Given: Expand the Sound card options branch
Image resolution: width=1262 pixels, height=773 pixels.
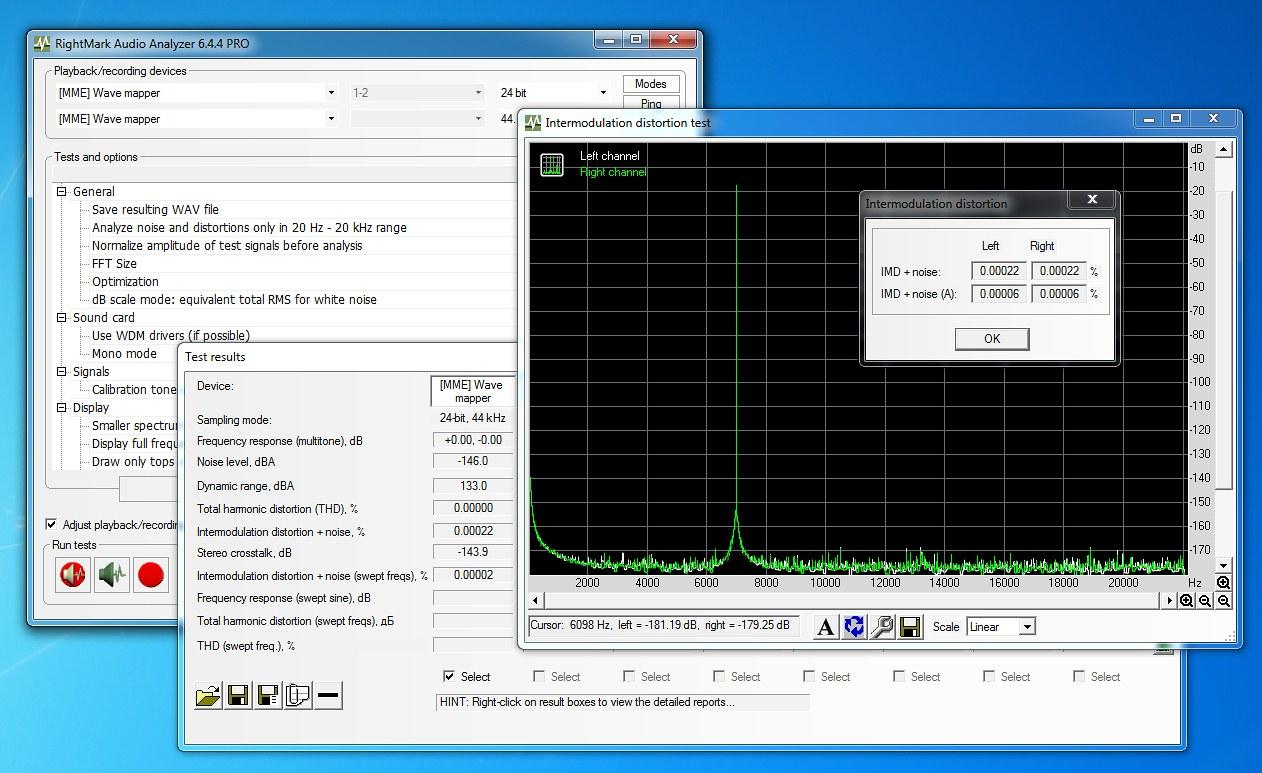Looking at the screenshot, I should [x=60, y=317].
